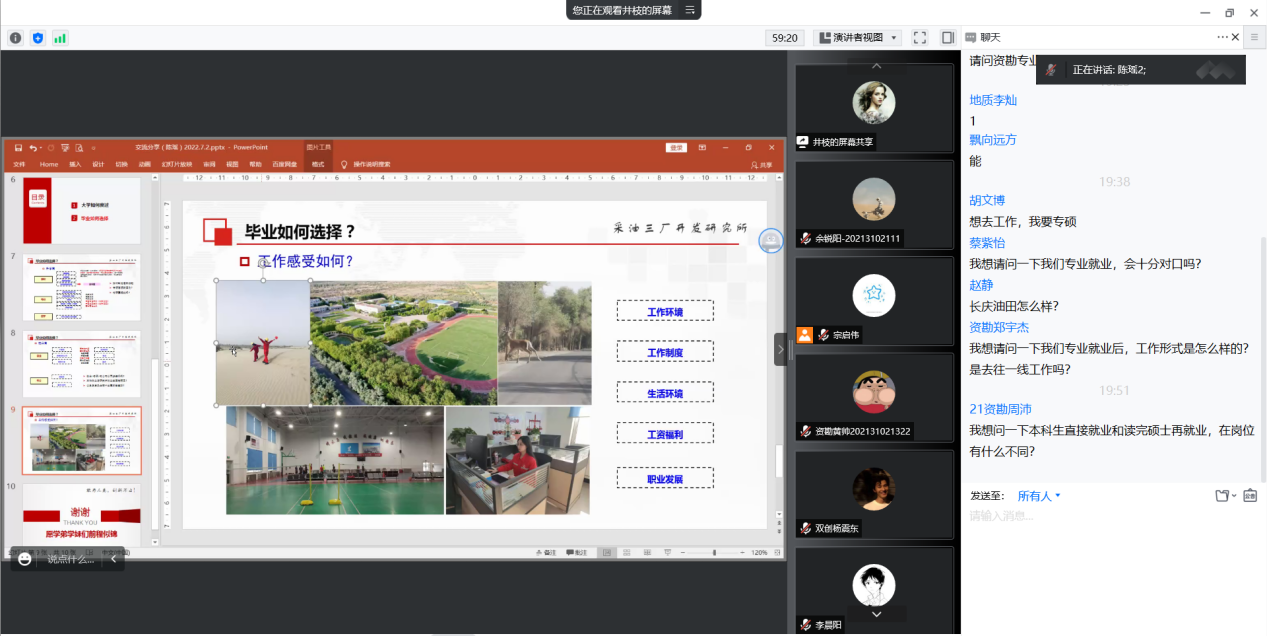Close the 聊天 chat panel
The height and width of the screenshot is (636, 1267).
click(1236, 37)
